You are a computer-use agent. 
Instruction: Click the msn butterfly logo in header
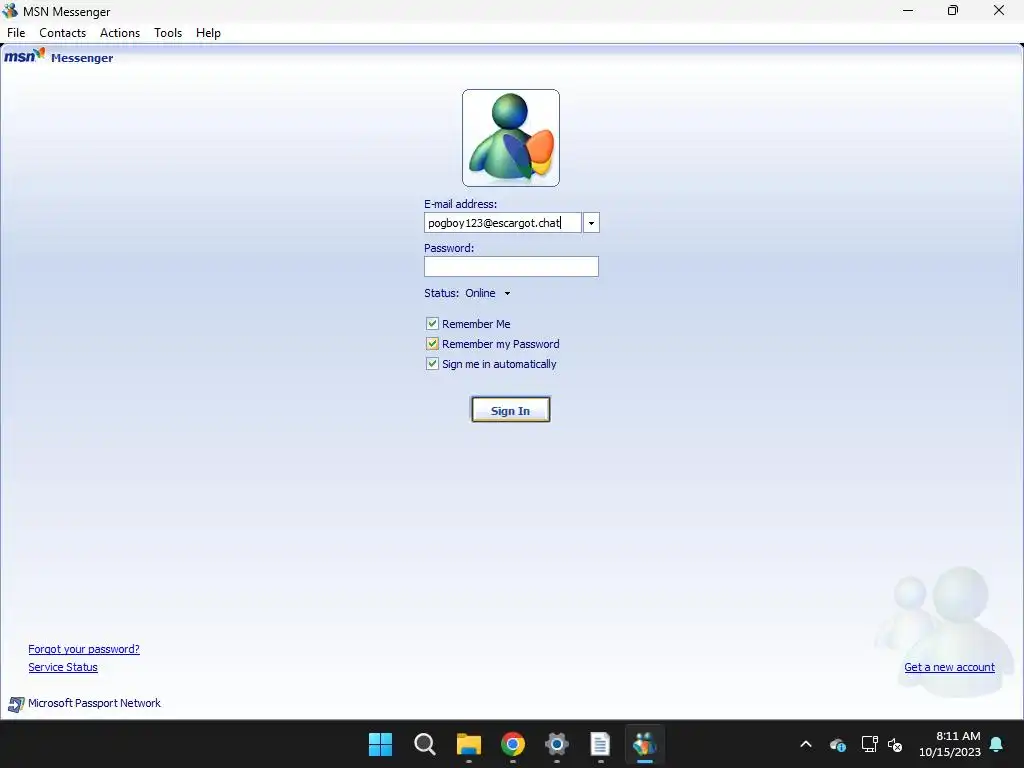[x=25, y=56]
